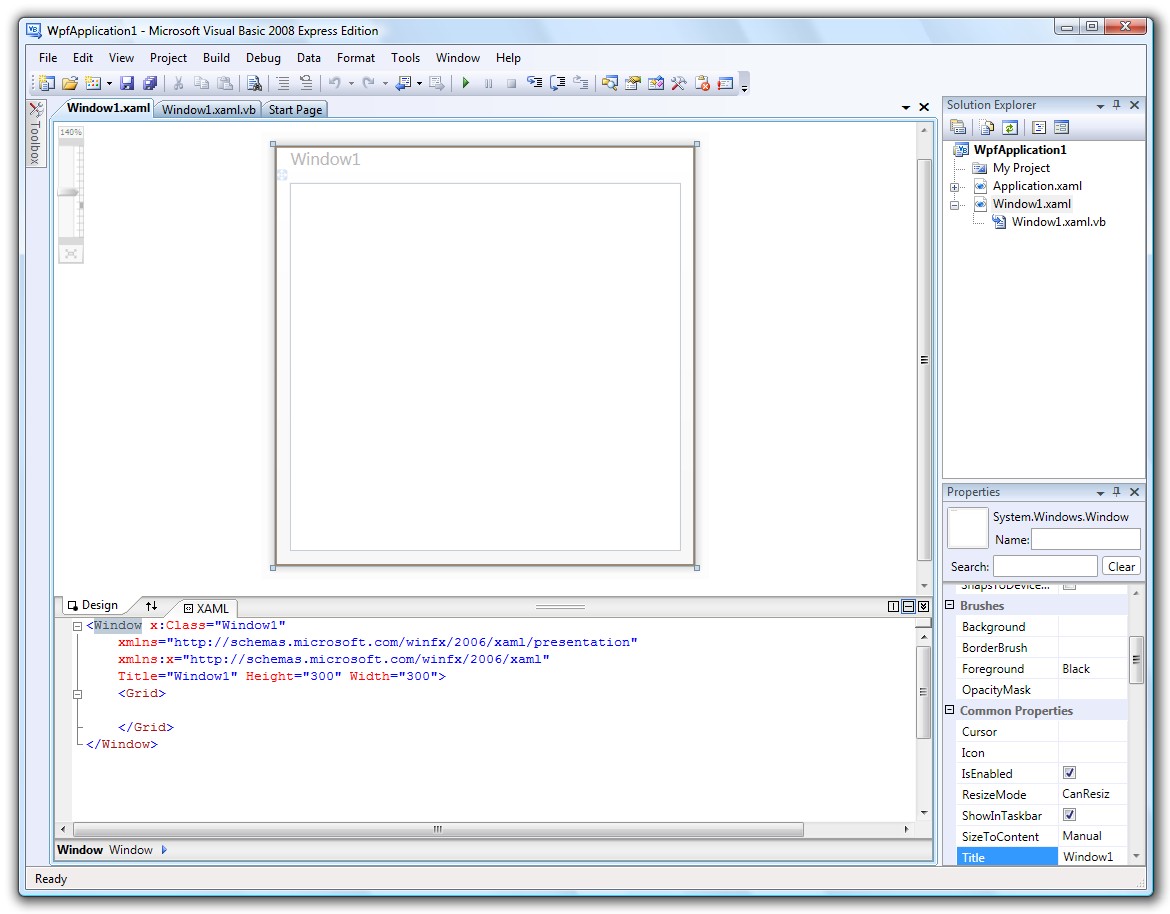Viewport: 1170px width, 914px height.
Task: Click the New Project toolbar icon
Action: pos(47,84)
